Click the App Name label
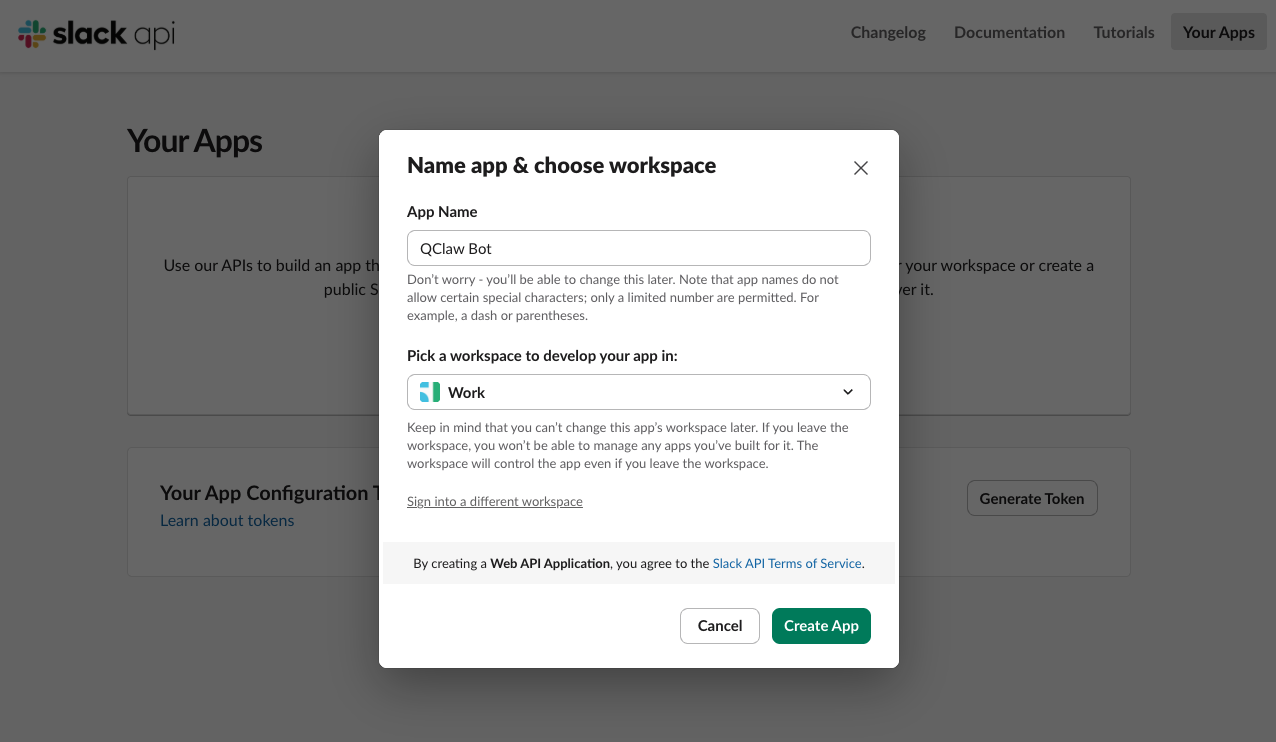The width and height of the screenshot is (1276, 742). [x=442, y=212]
